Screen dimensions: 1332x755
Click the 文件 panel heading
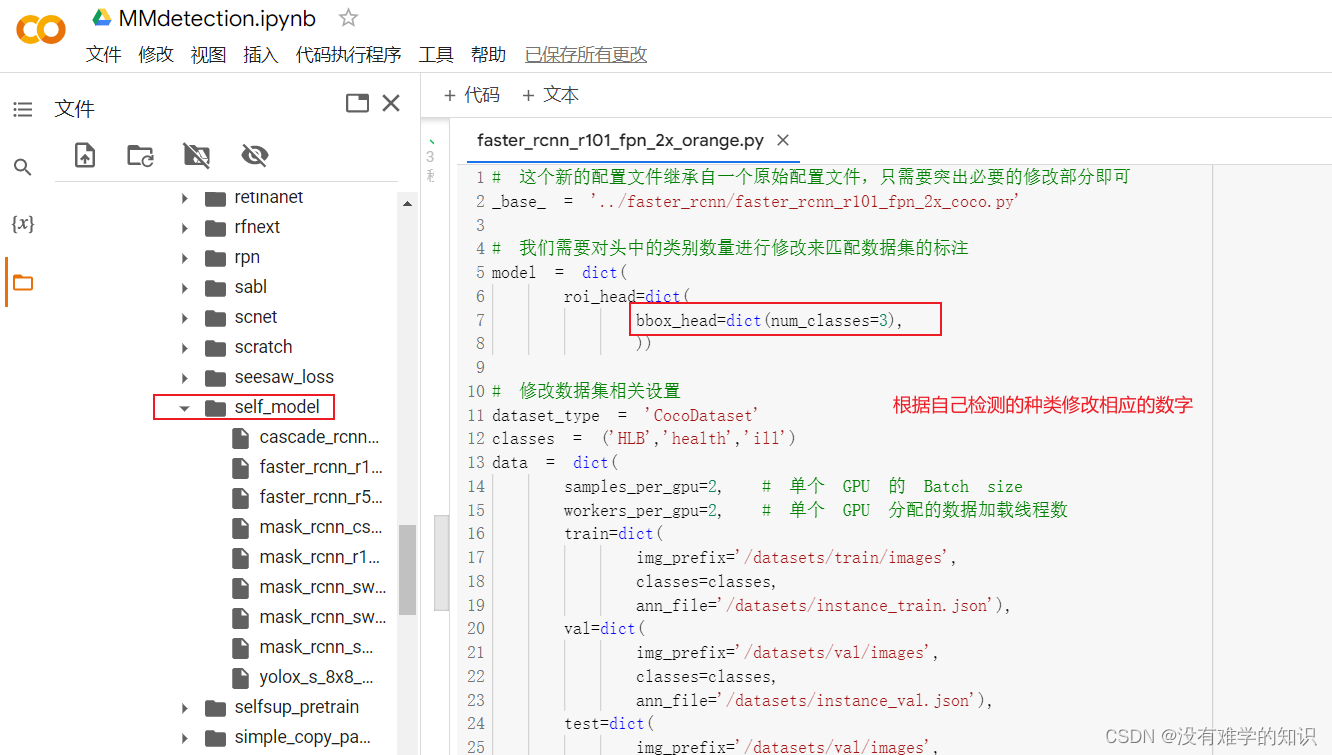75,109
